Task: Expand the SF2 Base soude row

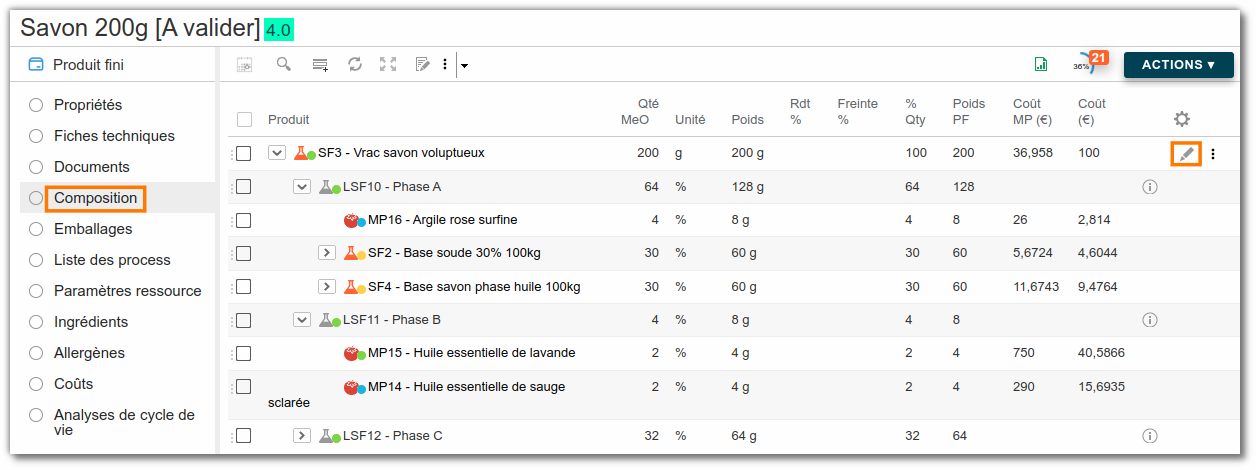Action: click(x=326, y=253)
